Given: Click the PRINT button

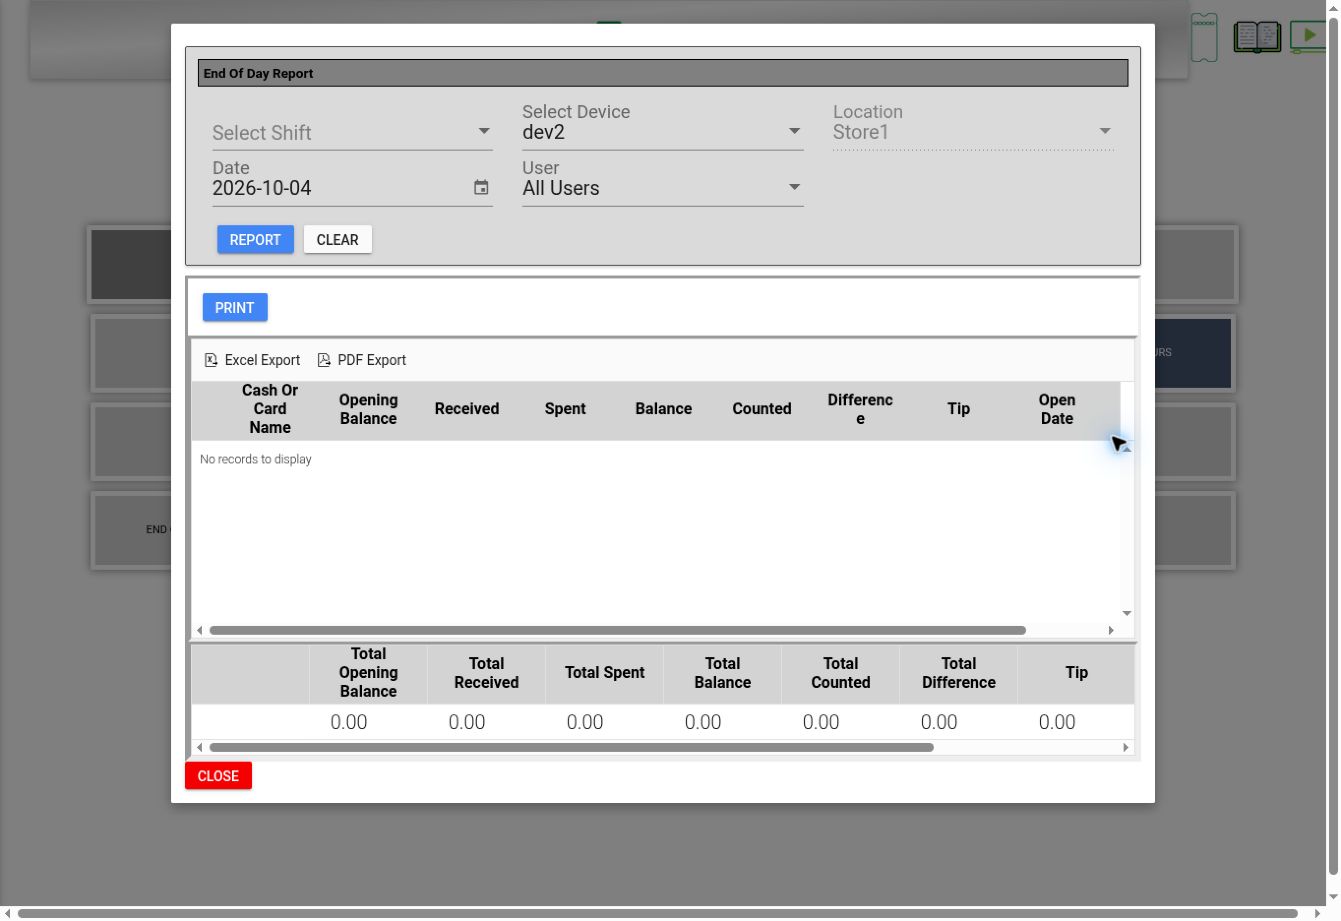Looking at the screenshot, I should click(234, 308).
